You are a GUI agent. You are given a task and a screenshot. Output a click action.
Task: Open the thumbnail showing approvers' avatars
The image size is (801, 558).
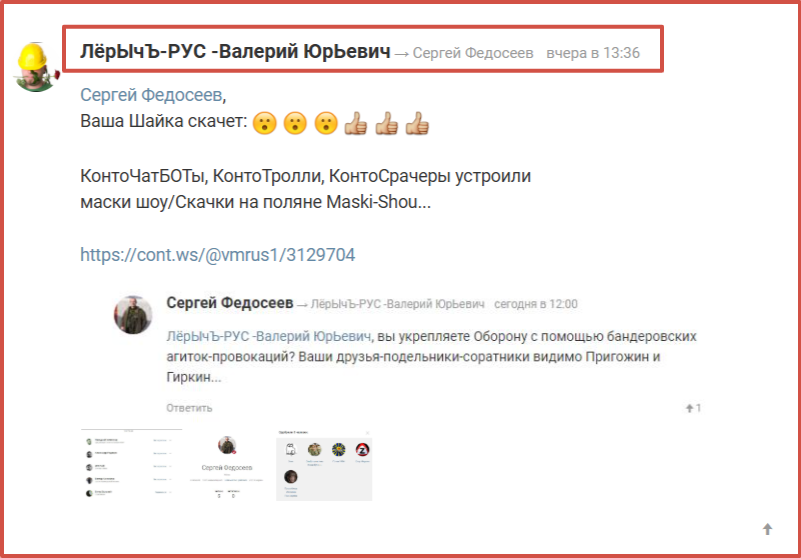coord(324,465)
